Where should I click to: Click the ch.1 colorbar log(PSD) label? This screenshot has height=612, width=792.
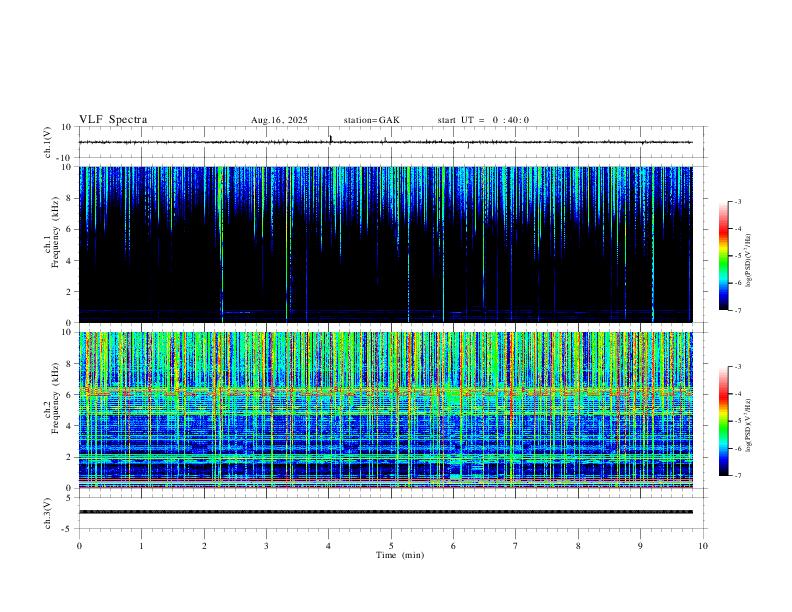click(749, 260)
